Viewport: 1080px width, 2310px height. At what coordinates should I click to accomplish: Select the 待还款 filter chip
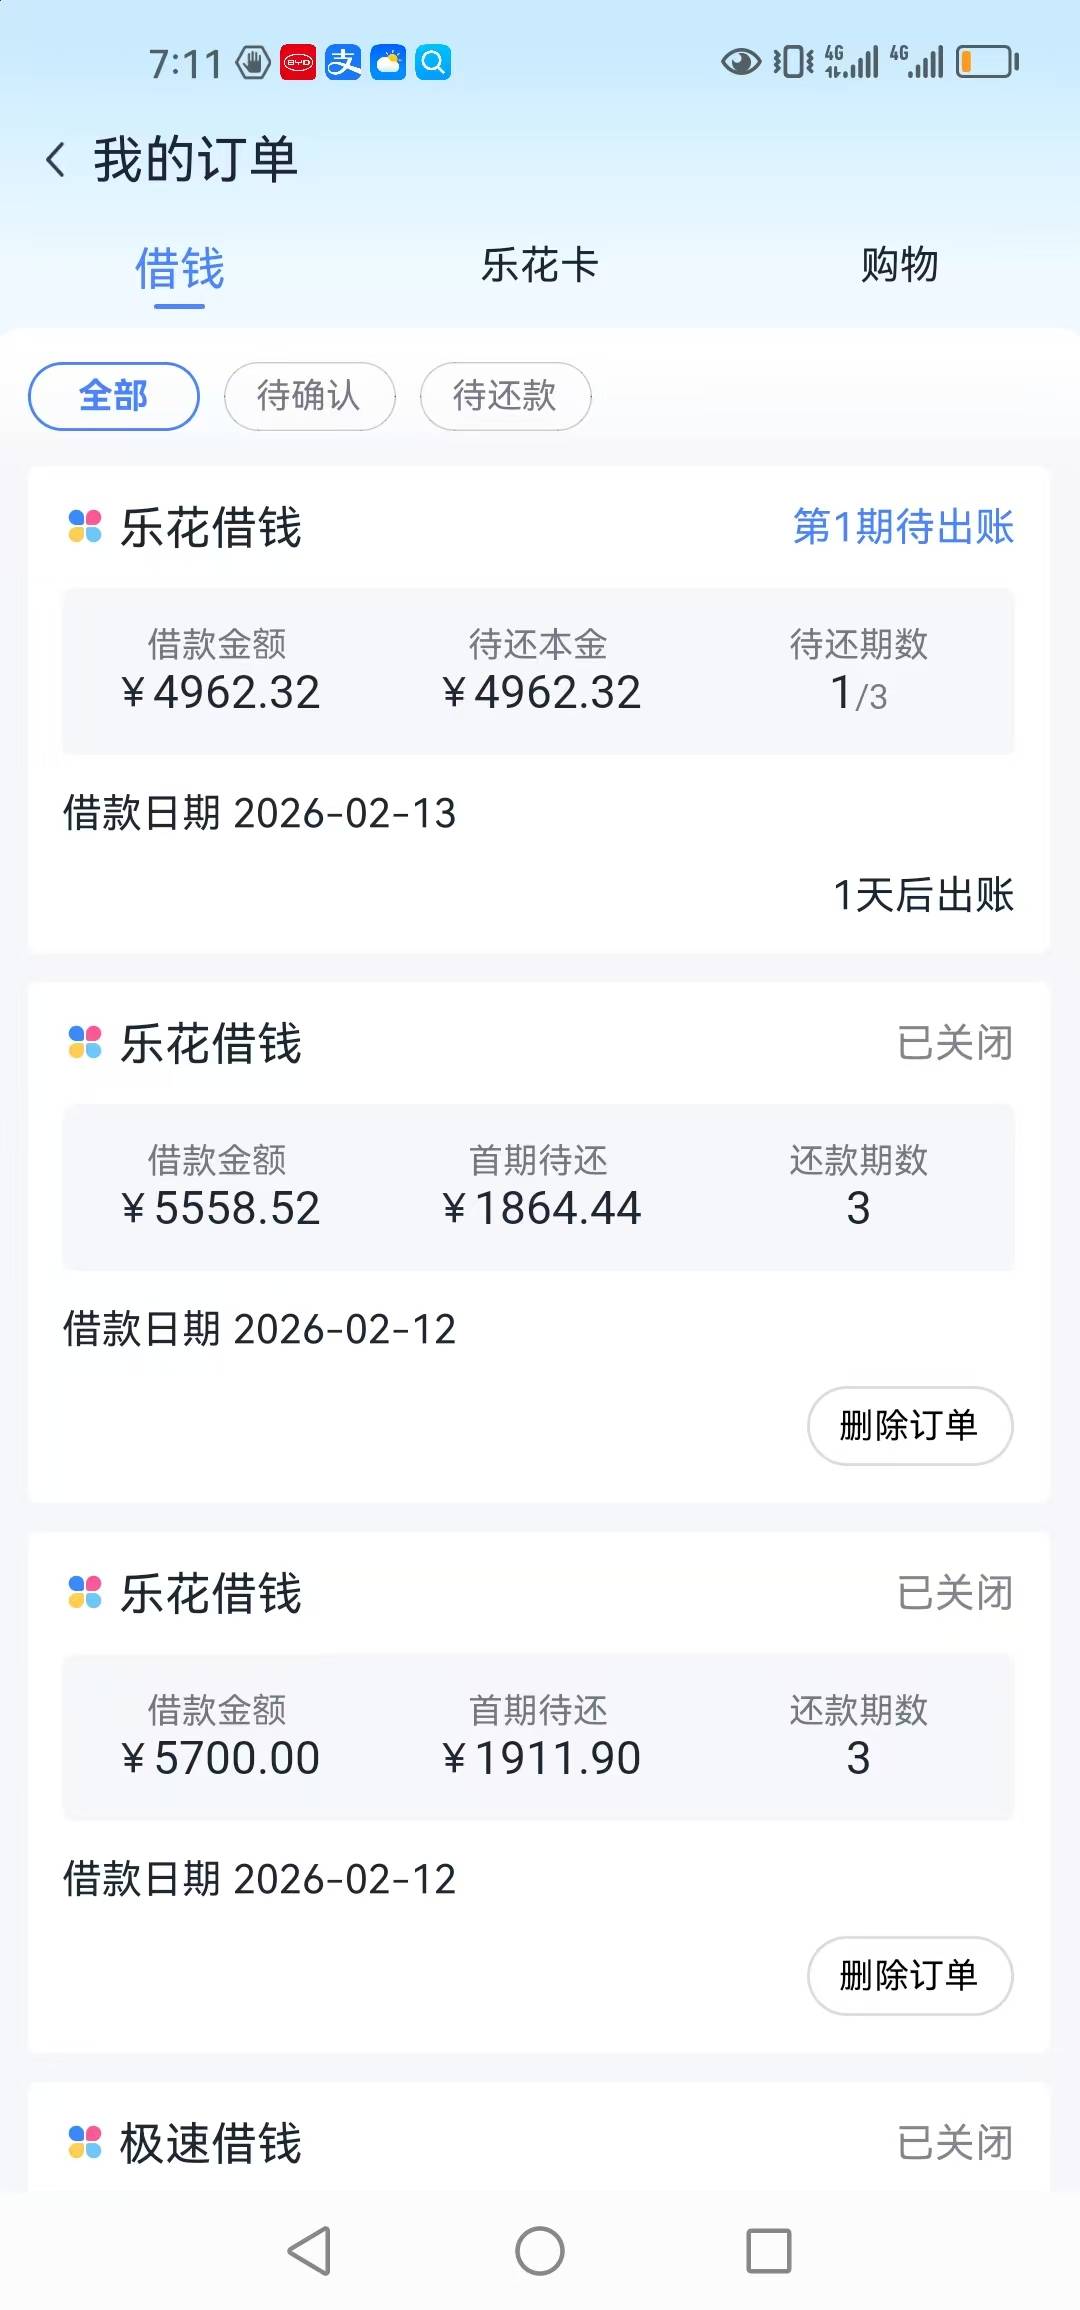[505, 396]
